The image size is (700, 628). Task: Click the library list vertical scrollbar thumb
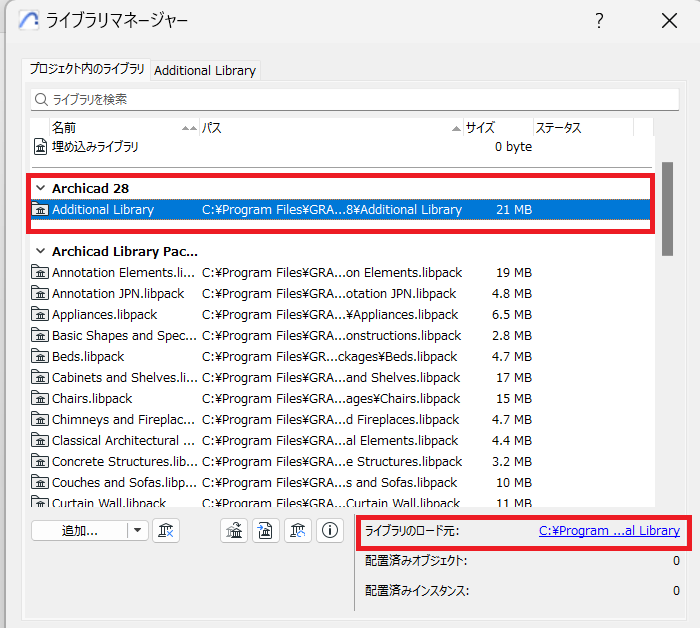(667, 208)
